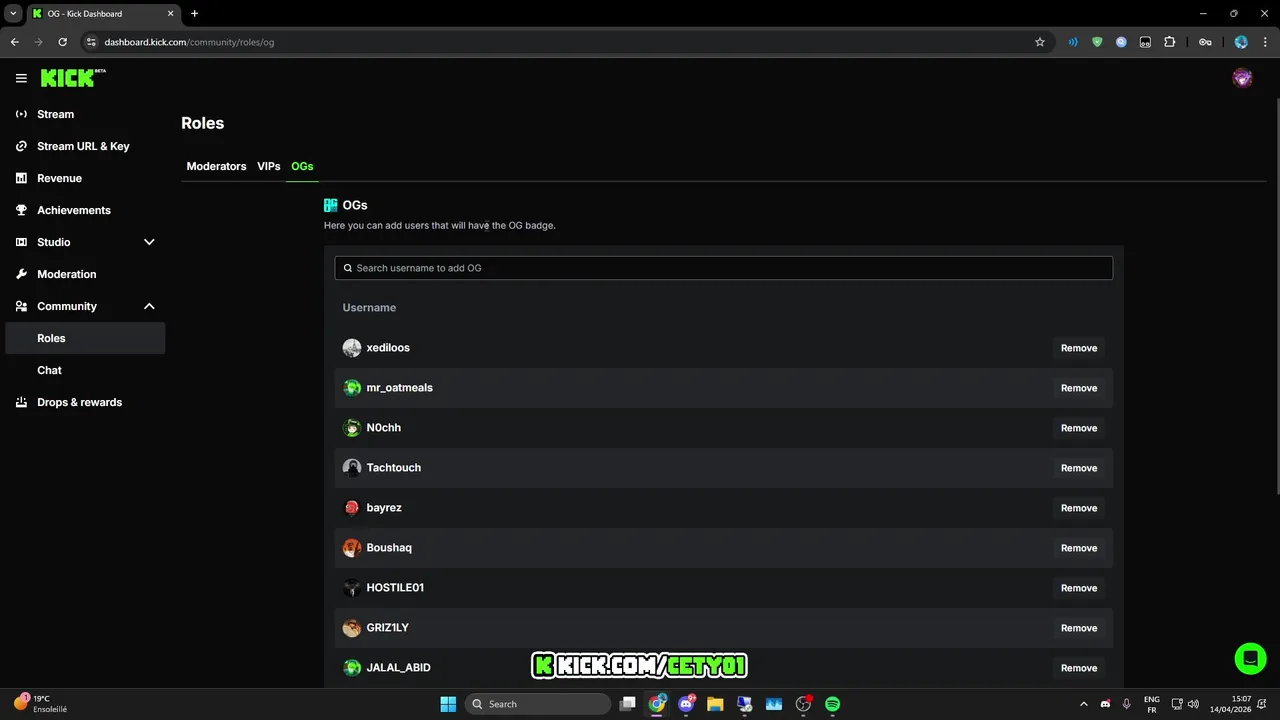Click bayrez avatar thumbnail
The image size is (1280, 720).
352,508
